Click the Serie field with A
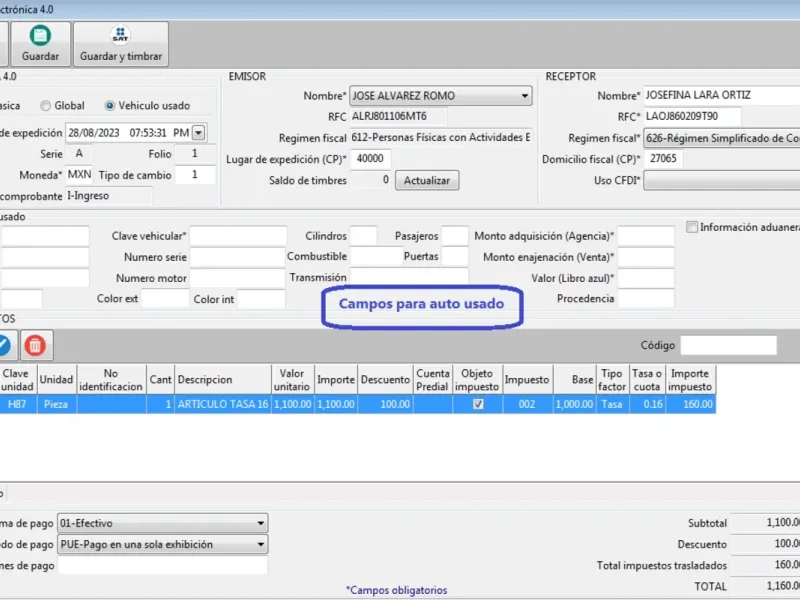Image resolution: width=800 pixels, height=600 pixels. coord(79,154)
